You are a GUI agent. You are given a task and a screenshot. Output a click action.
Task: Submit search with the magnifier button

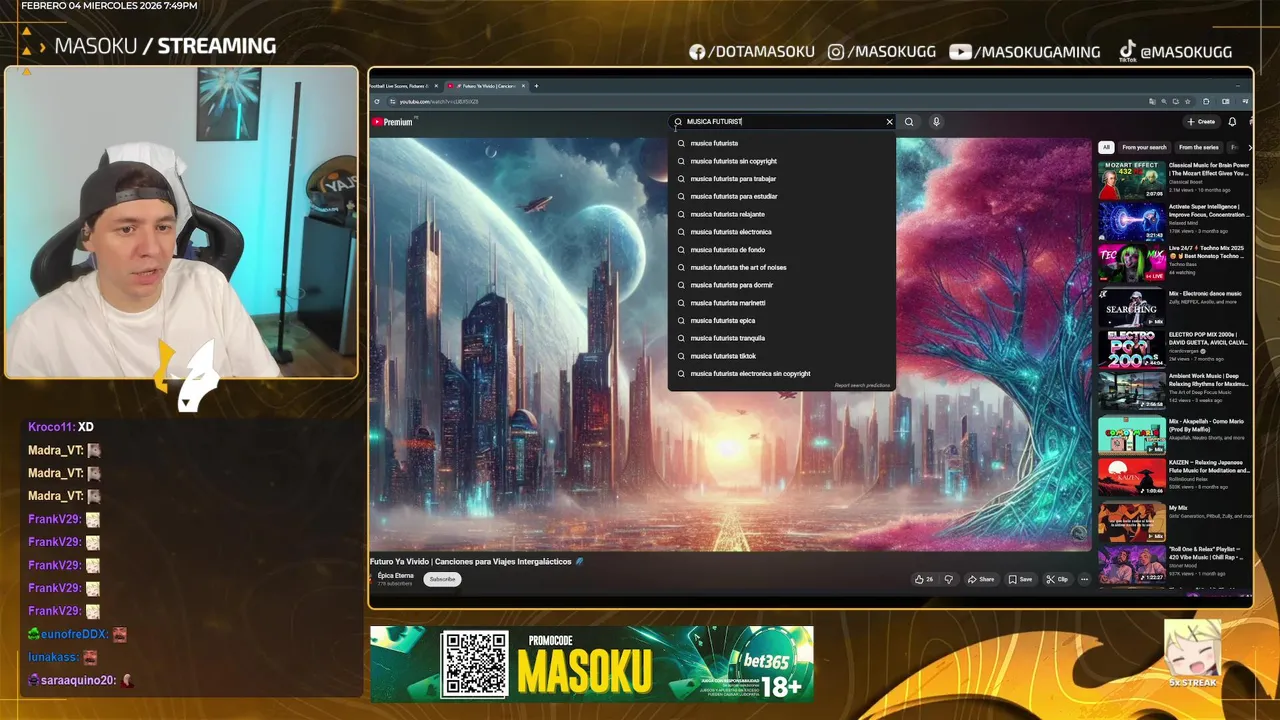(909, 122)
